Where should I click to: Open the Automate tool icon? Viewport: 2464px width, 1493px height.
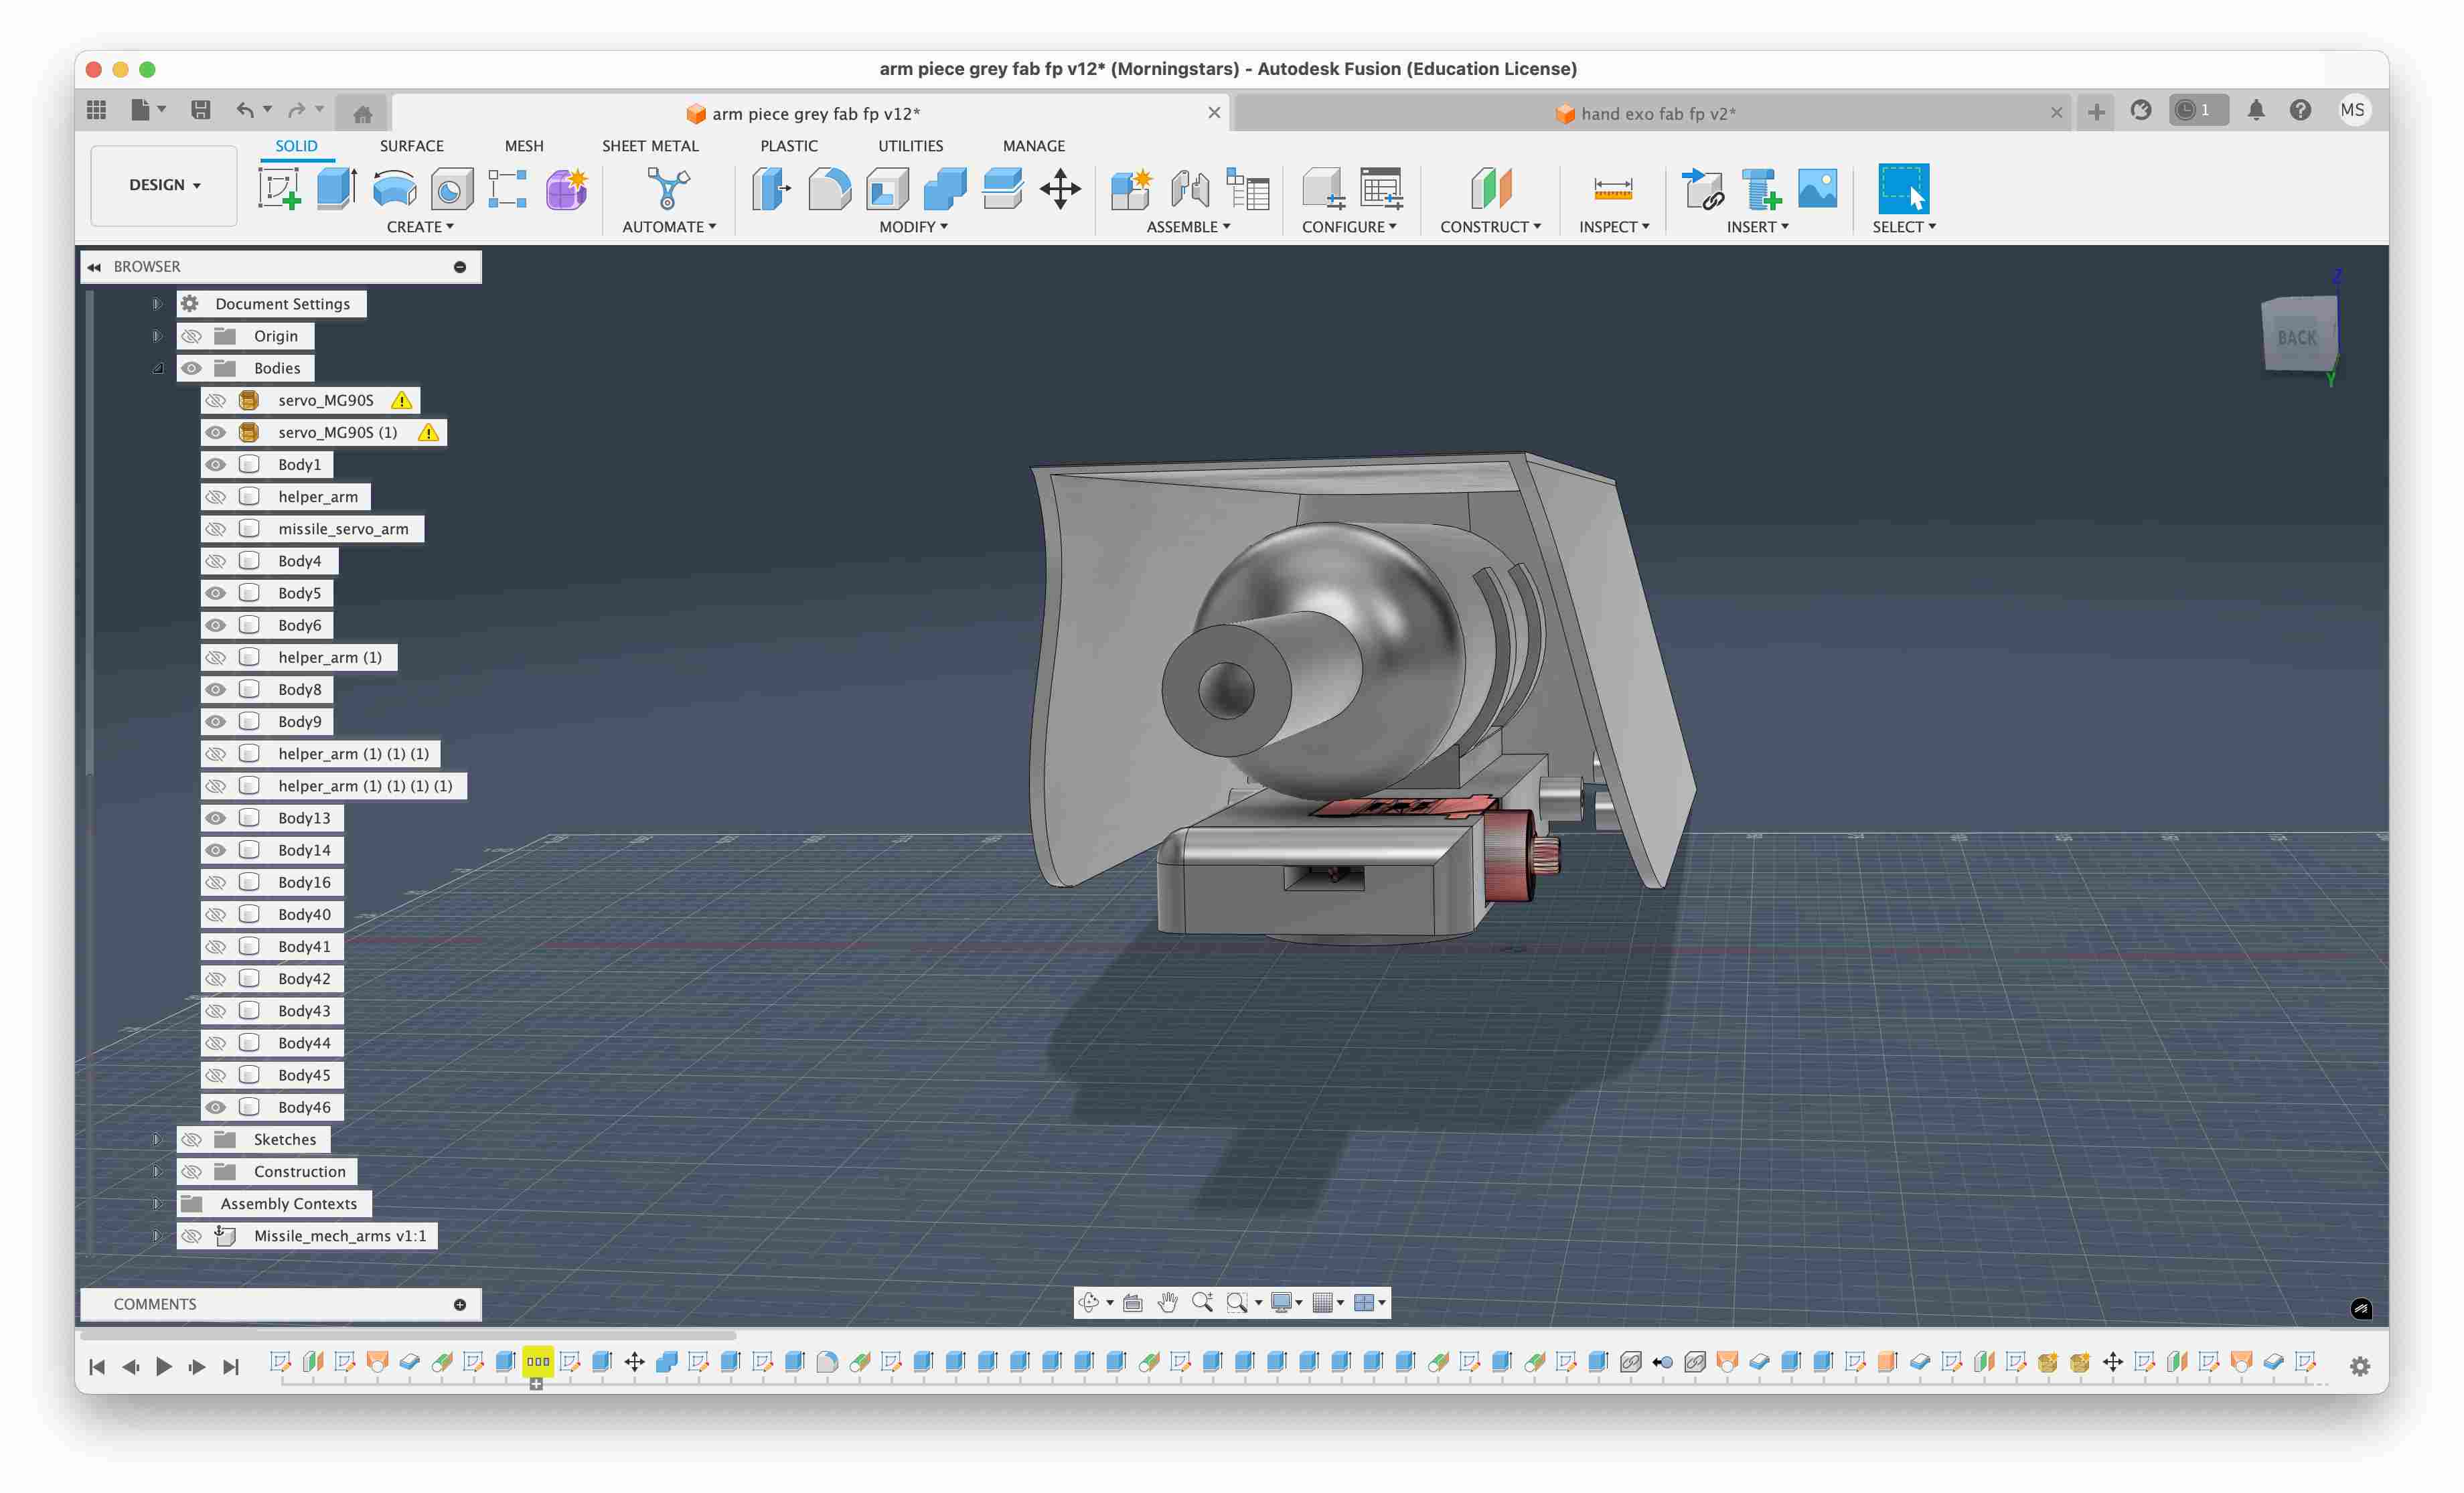tap(668, 188)
